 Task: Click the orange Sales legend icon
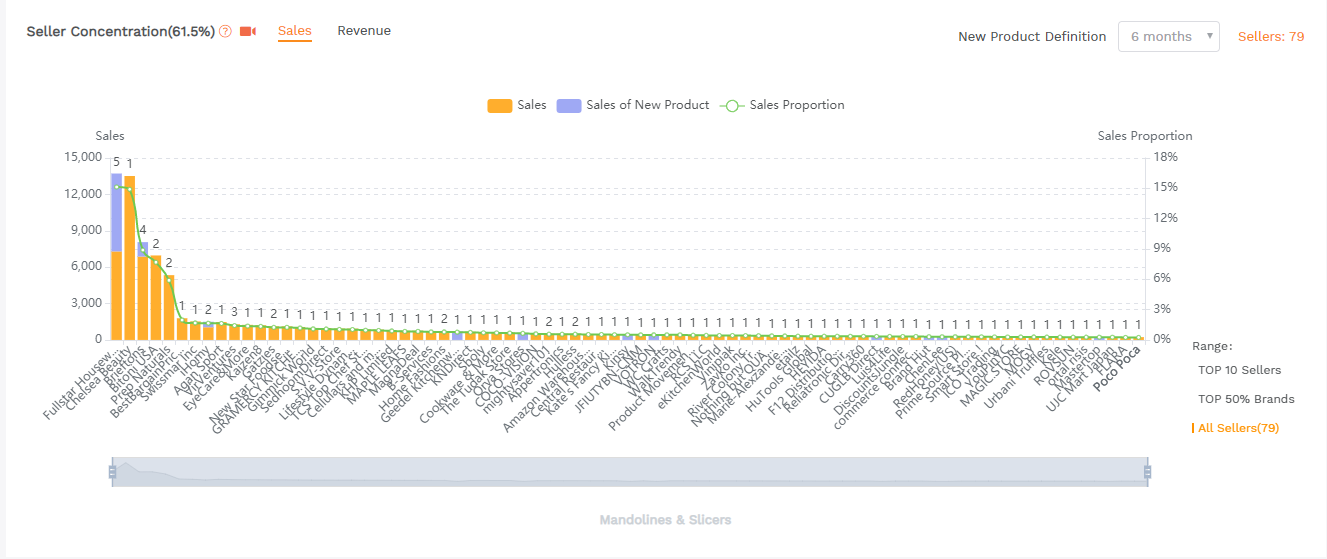[x=499, y=105]
